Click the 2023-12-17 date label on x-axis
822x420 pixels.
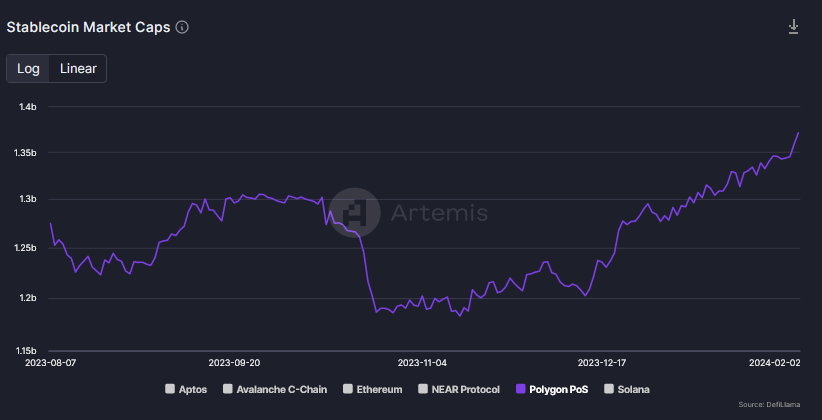point(603,363)
